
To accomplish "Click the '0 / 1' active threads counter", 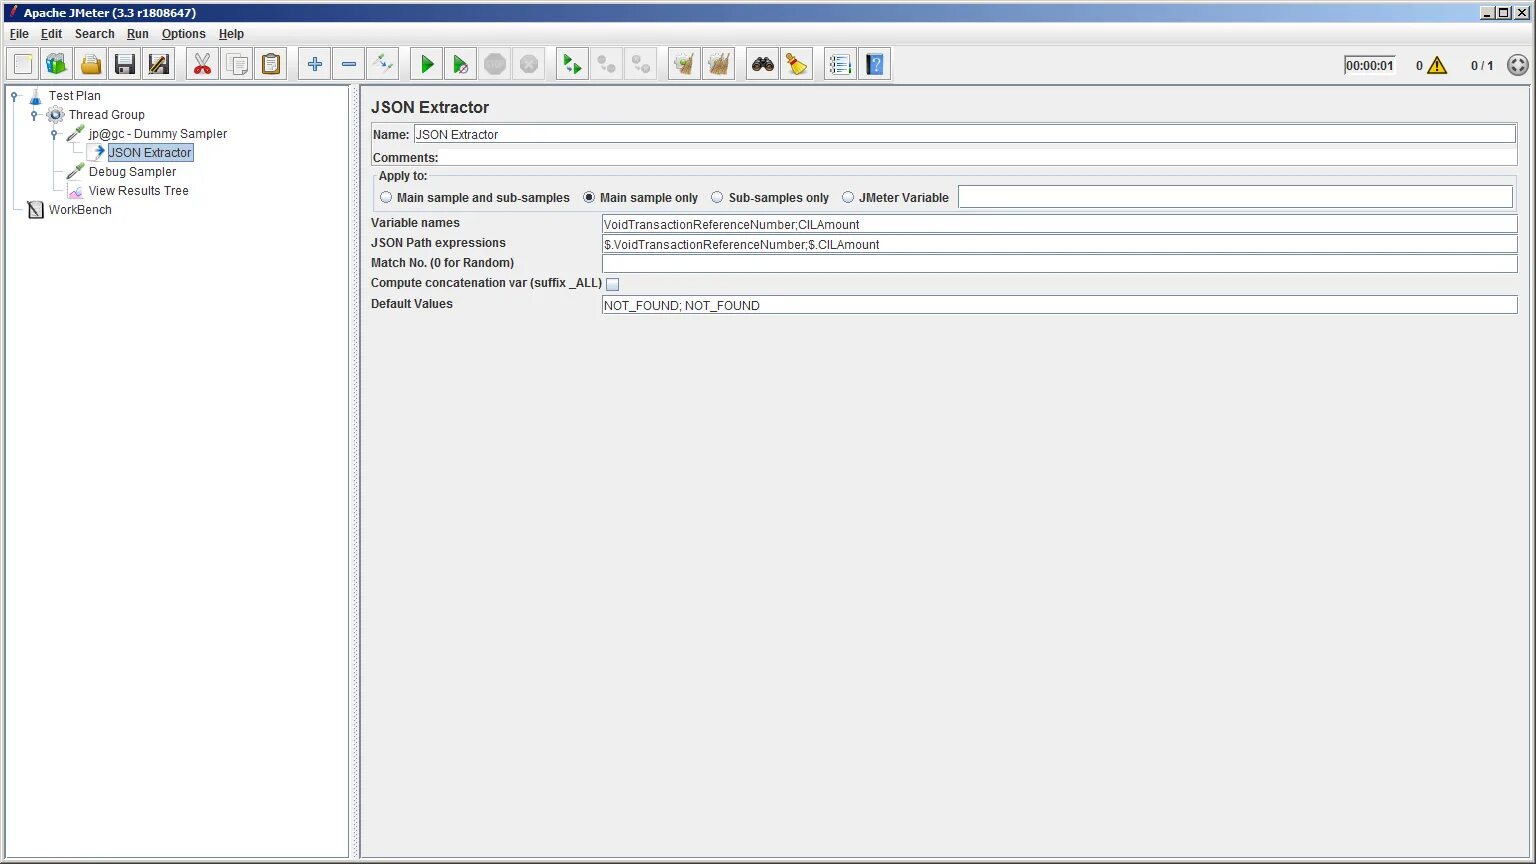I will pos(1482,66).
